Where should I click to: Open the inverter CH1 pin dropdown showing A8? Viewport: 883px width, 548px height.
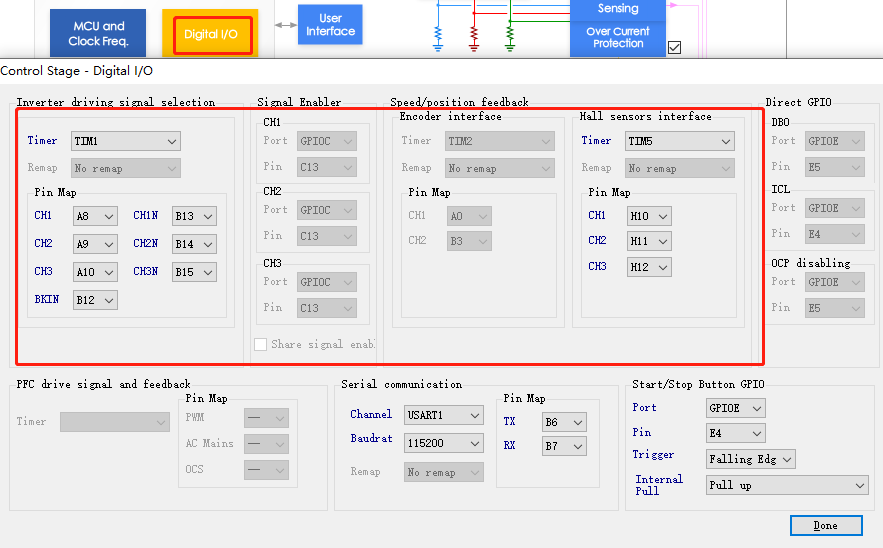[95, 216]
